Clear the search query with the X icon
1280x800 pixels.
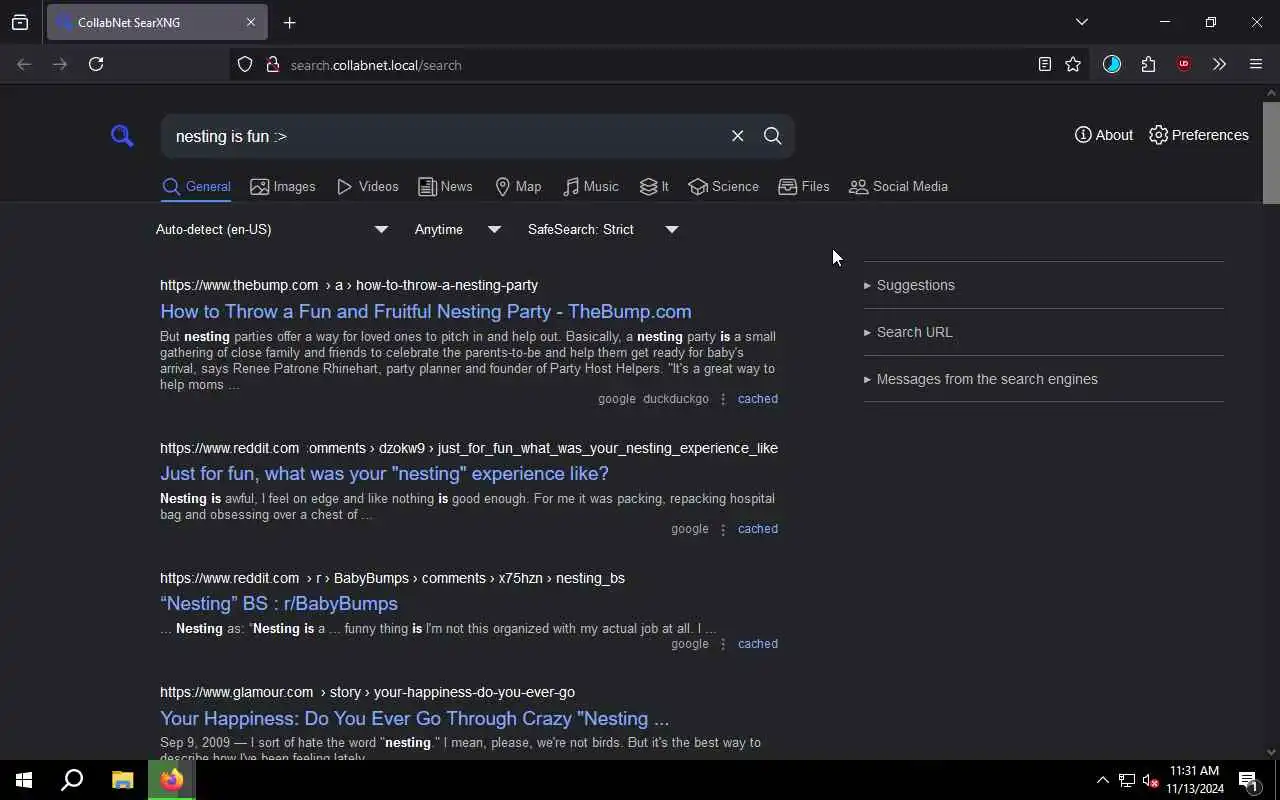pyautogui.click(x=737, y=136)
